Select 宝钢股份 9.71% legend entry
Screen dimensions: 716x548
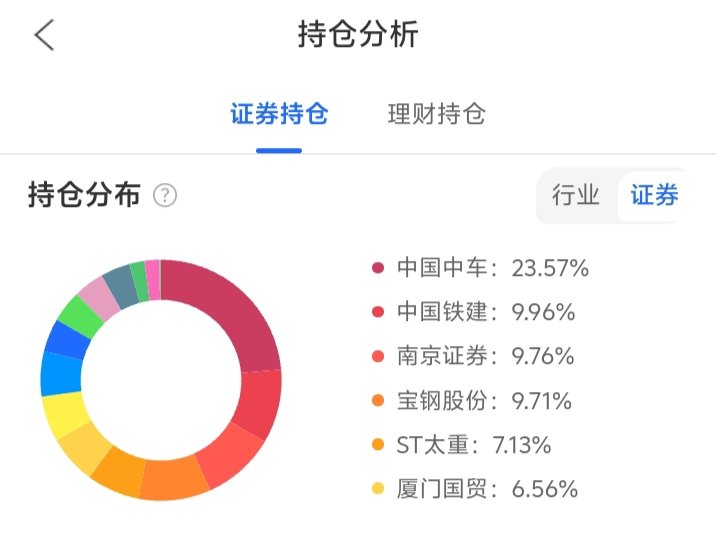pyautogui.click(x=484, y=401)
